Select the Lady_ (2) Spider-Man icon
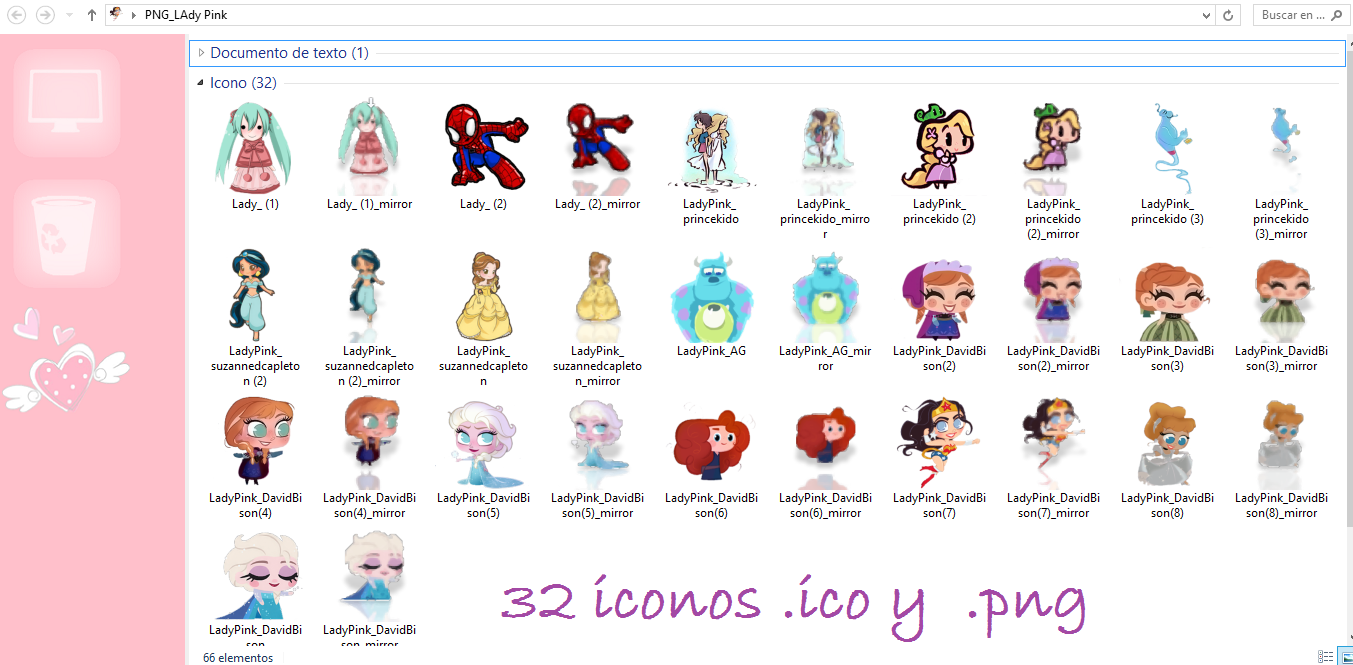Screen dimensions: 1353x665 coord(484,148)
